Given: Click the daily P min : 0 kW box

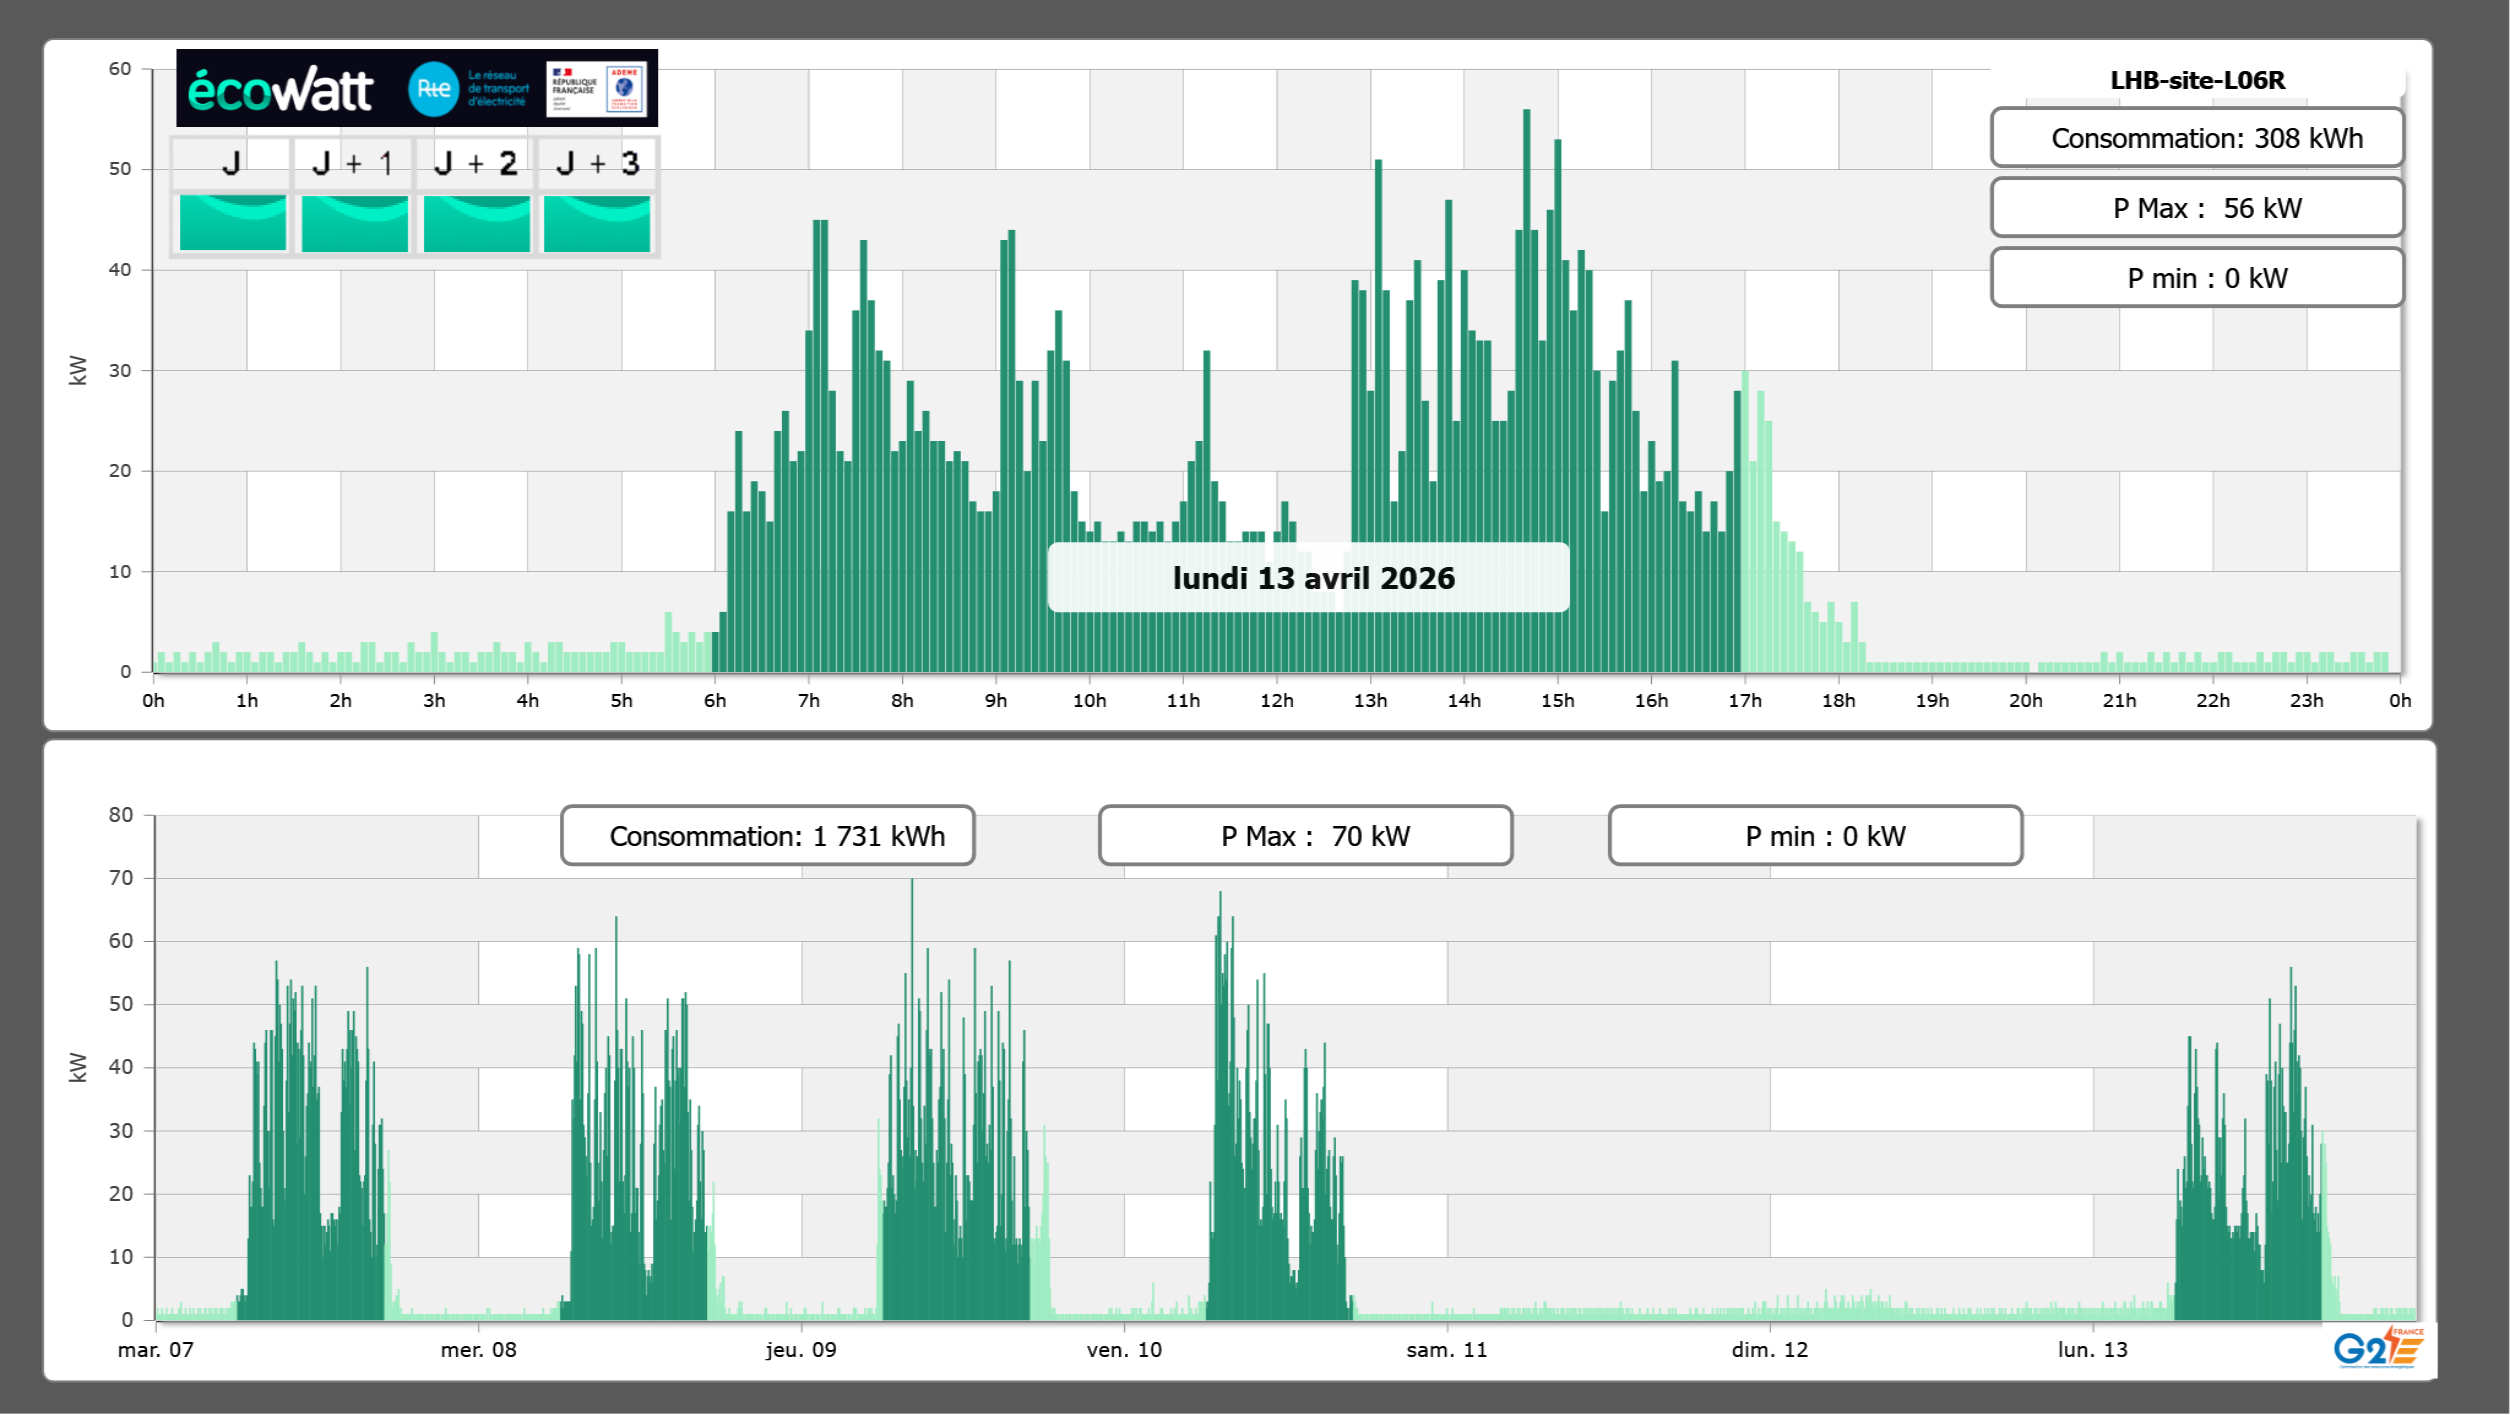Looking at the screenshot, I should pyautogui.click(x=2196, y=278).
